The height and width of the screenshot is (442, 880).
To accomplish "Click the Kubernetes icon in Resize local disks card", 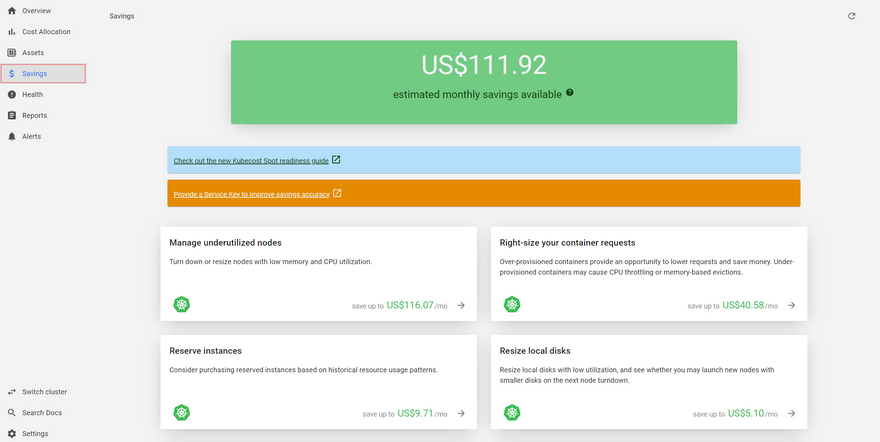I will pos(512,412).
